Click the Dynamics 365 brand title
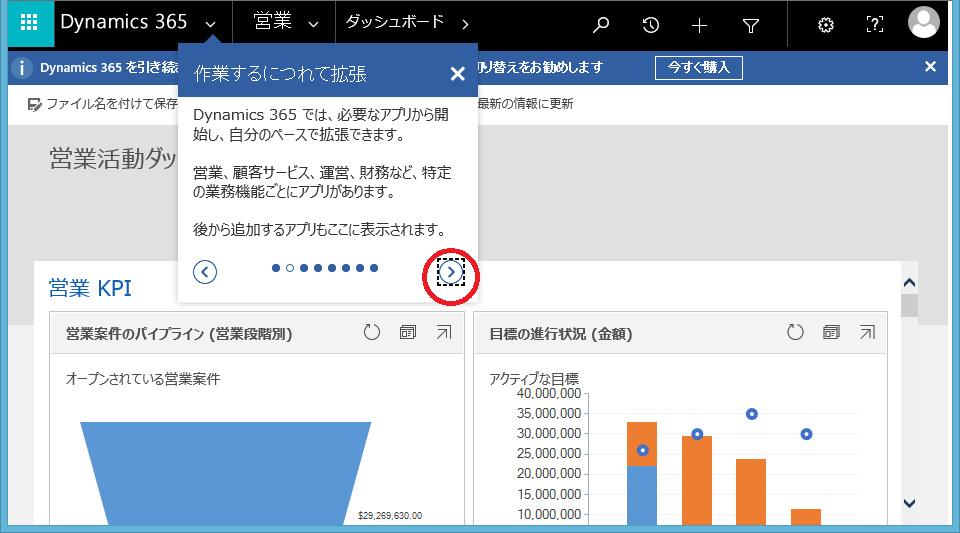The width and height of the screenshot is (960, 533). point(124,22)
